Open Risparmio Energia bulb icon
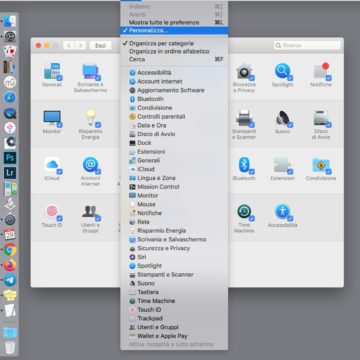This screenshot has height=360, width=360. tap(90, 118)
